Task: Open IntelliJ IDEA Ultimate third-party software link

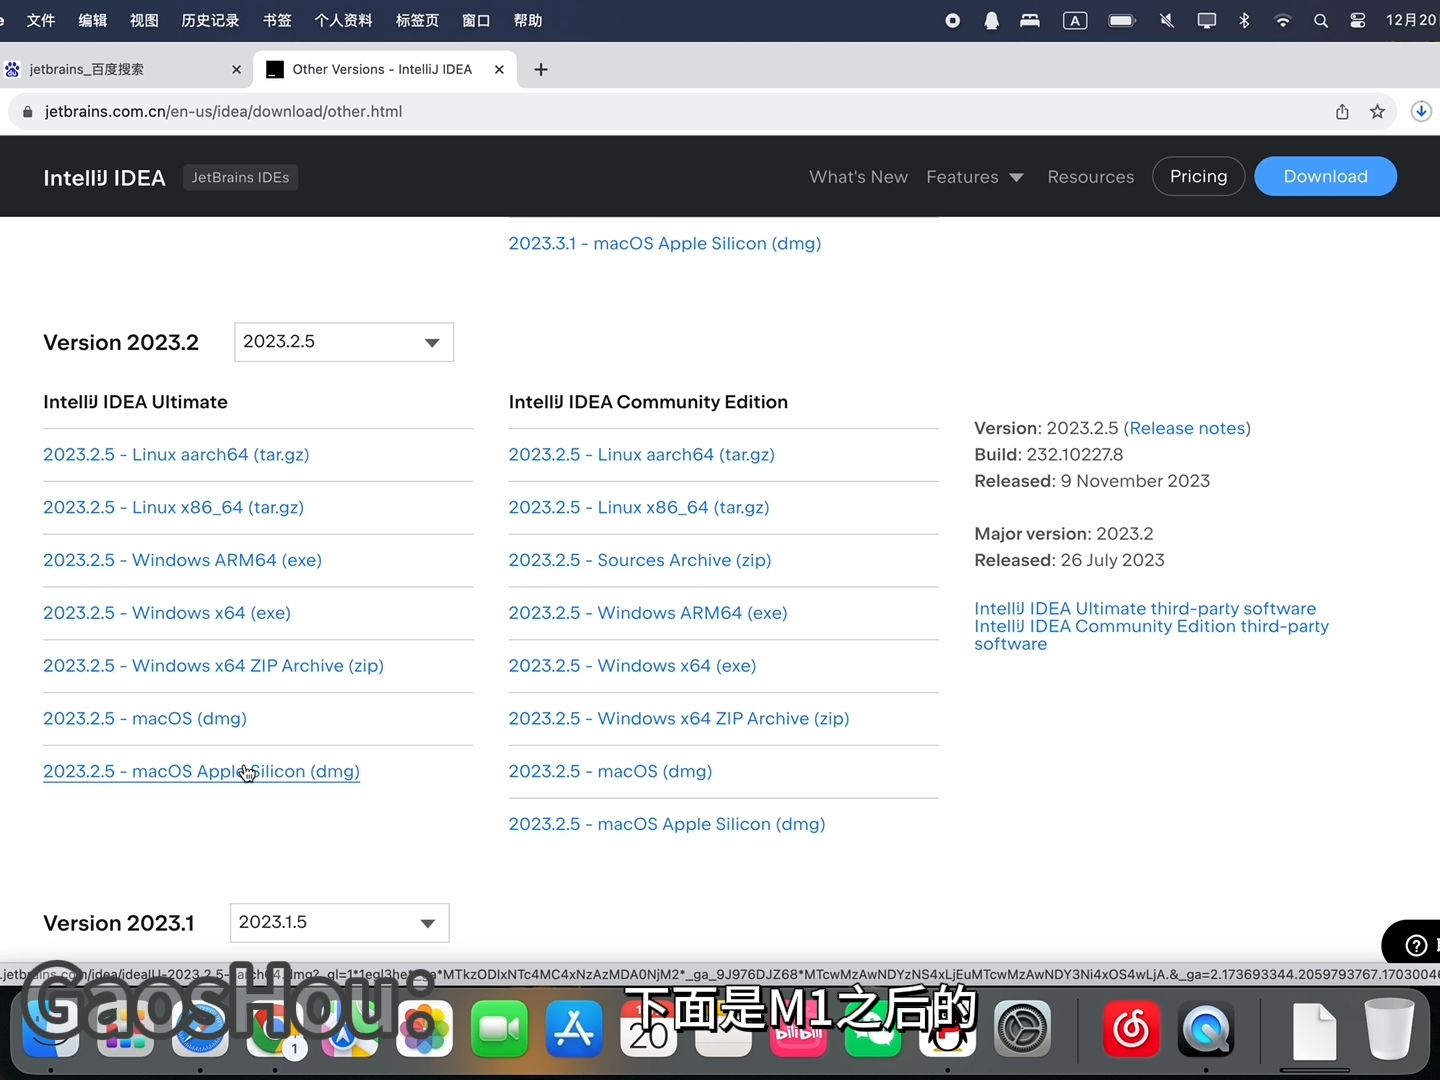Action: coord(1145,608)
